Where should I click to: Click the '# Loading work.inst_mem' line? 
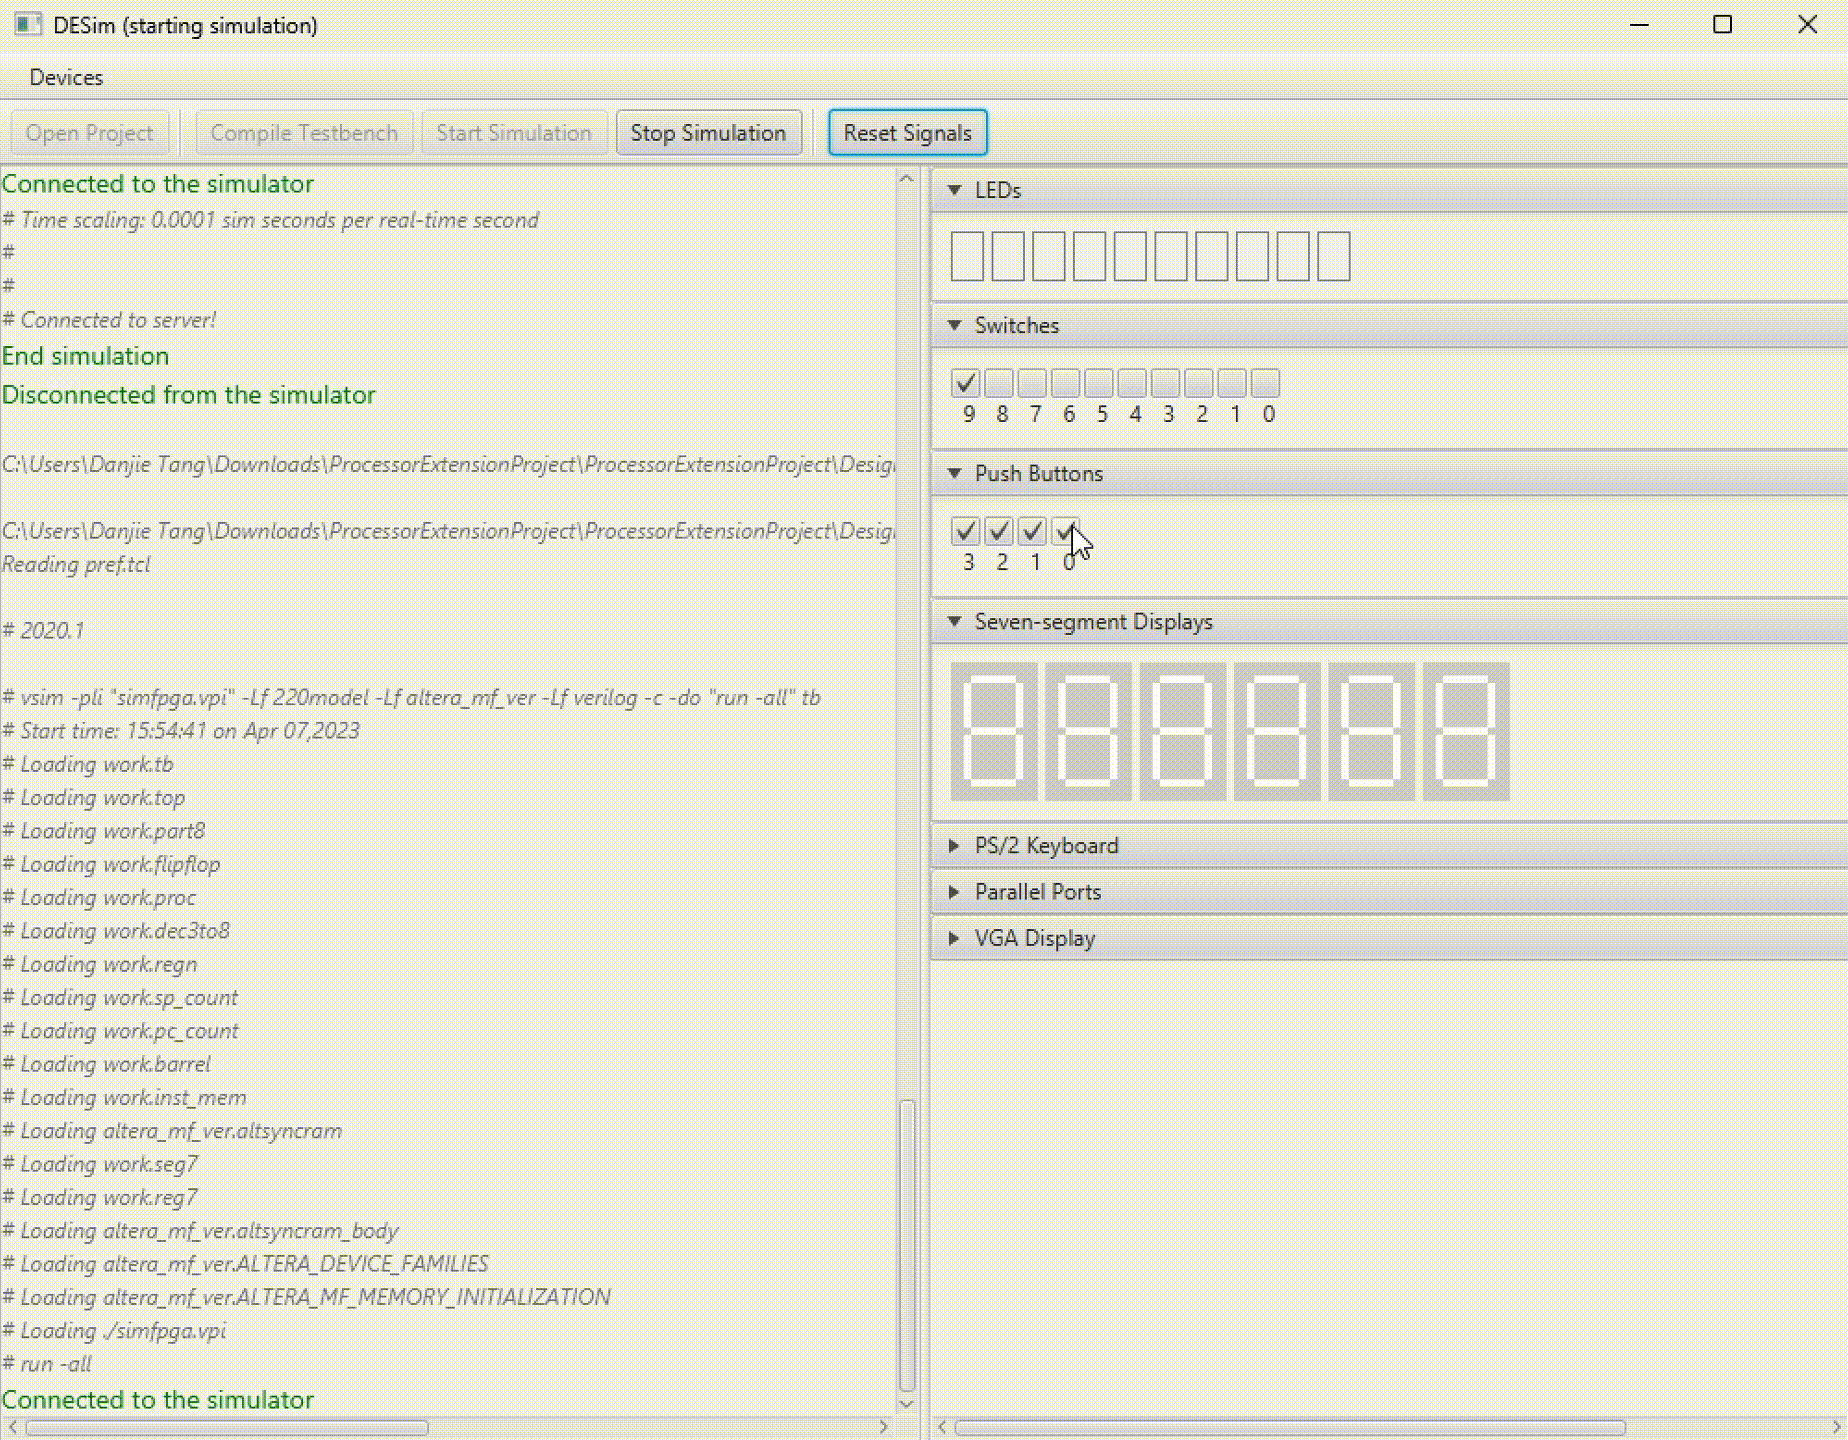pos(124,1097)
